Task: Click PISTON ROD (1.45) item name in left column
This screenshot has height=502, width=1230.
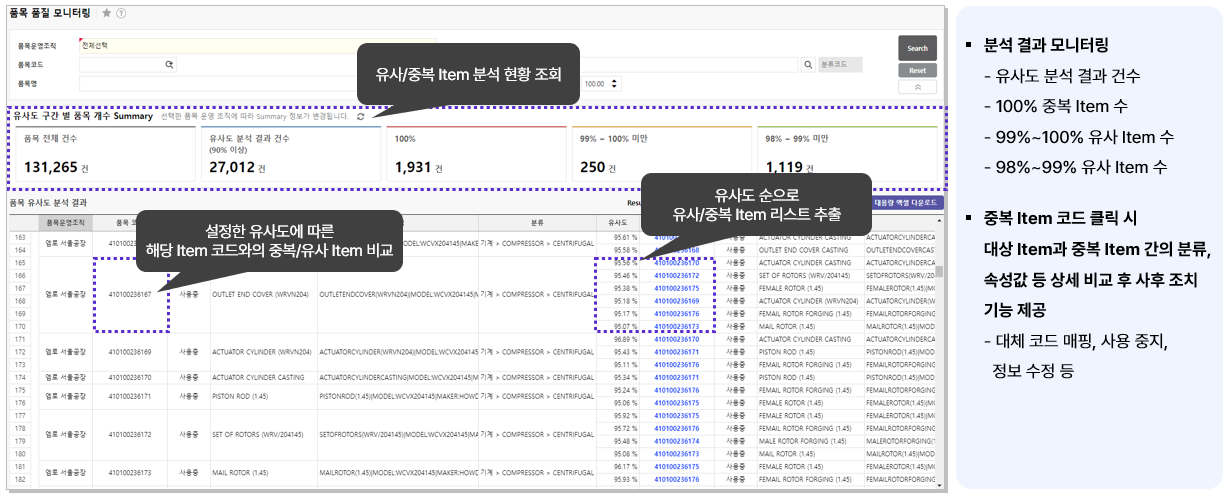Action: click(240, 397)
